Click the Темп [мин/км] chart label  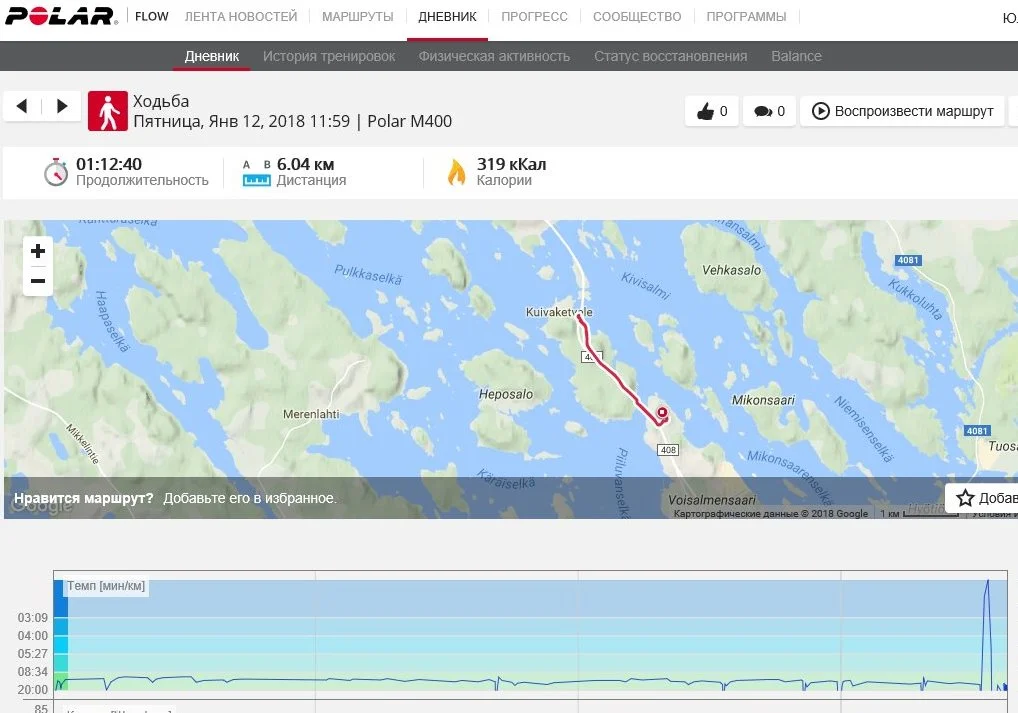tap(106, 586)
